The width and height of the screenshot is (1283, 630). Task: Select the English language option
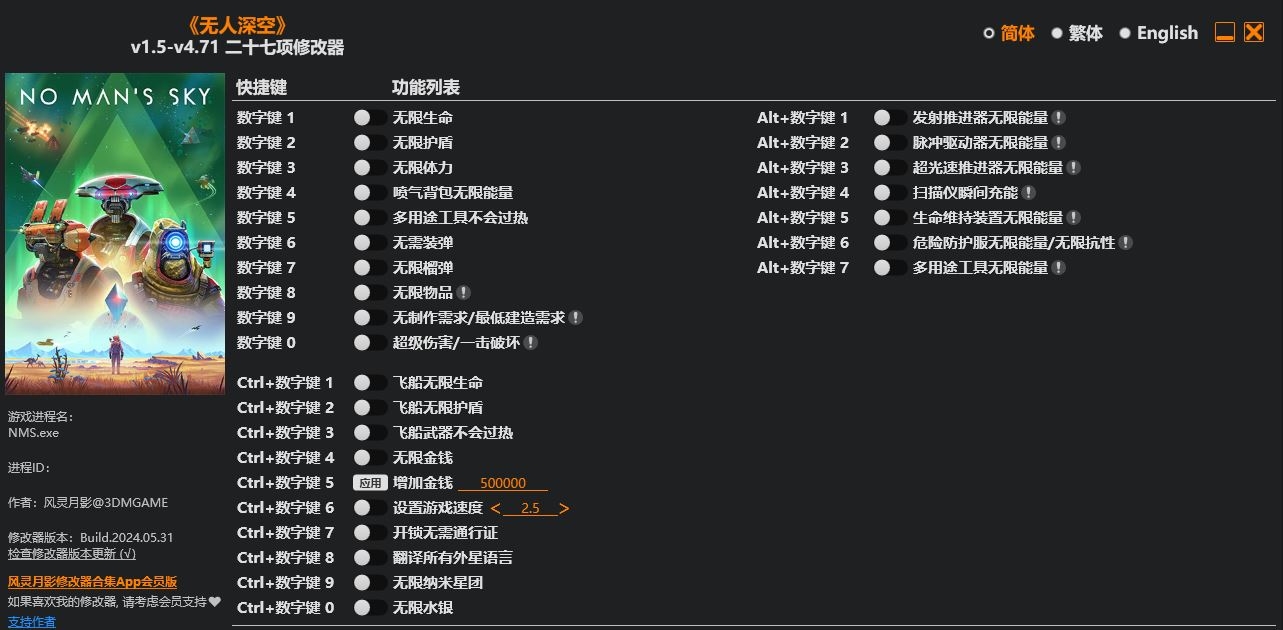click(x=1157, y=33)
